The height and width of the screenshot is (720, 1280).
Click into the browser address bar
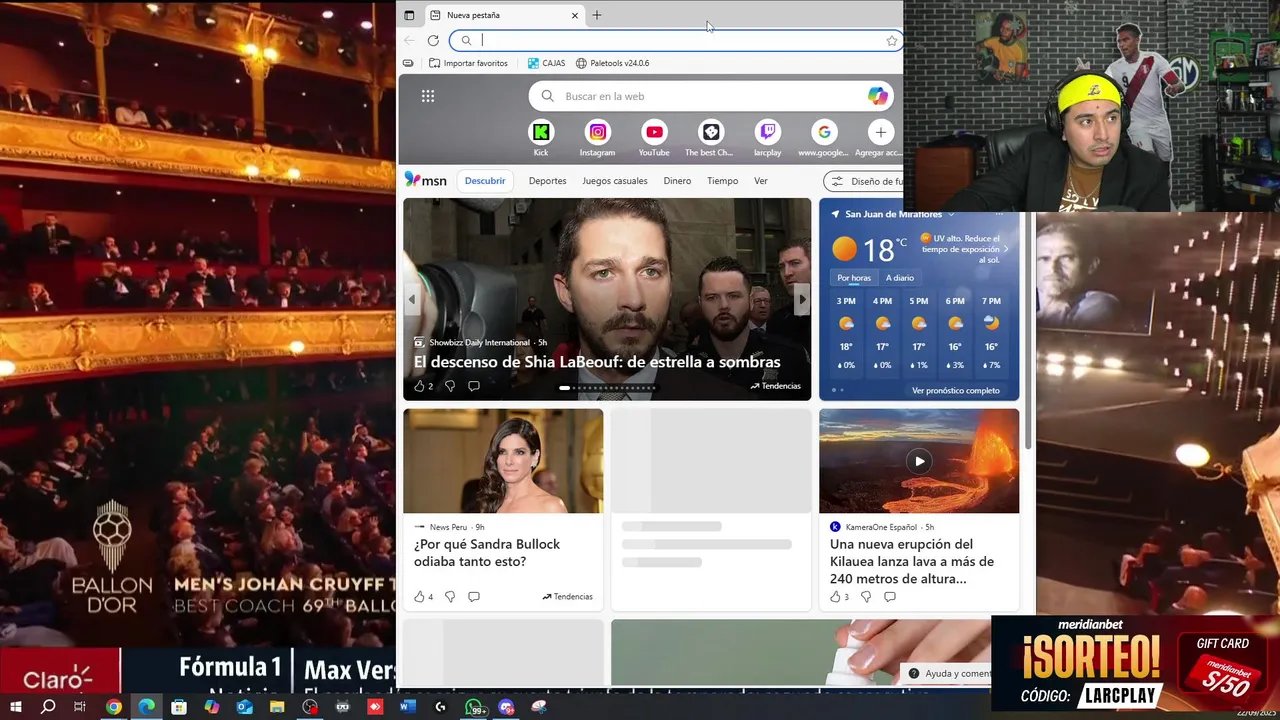pos(676,41)
